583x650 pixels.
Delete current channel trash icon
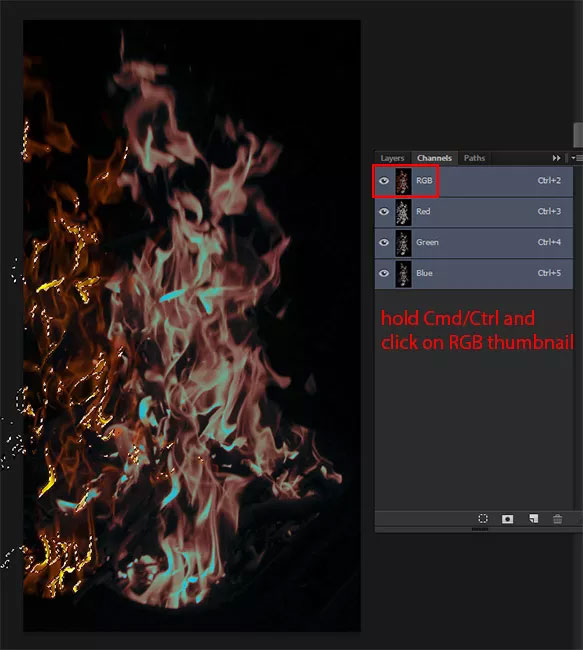point(558,519)
